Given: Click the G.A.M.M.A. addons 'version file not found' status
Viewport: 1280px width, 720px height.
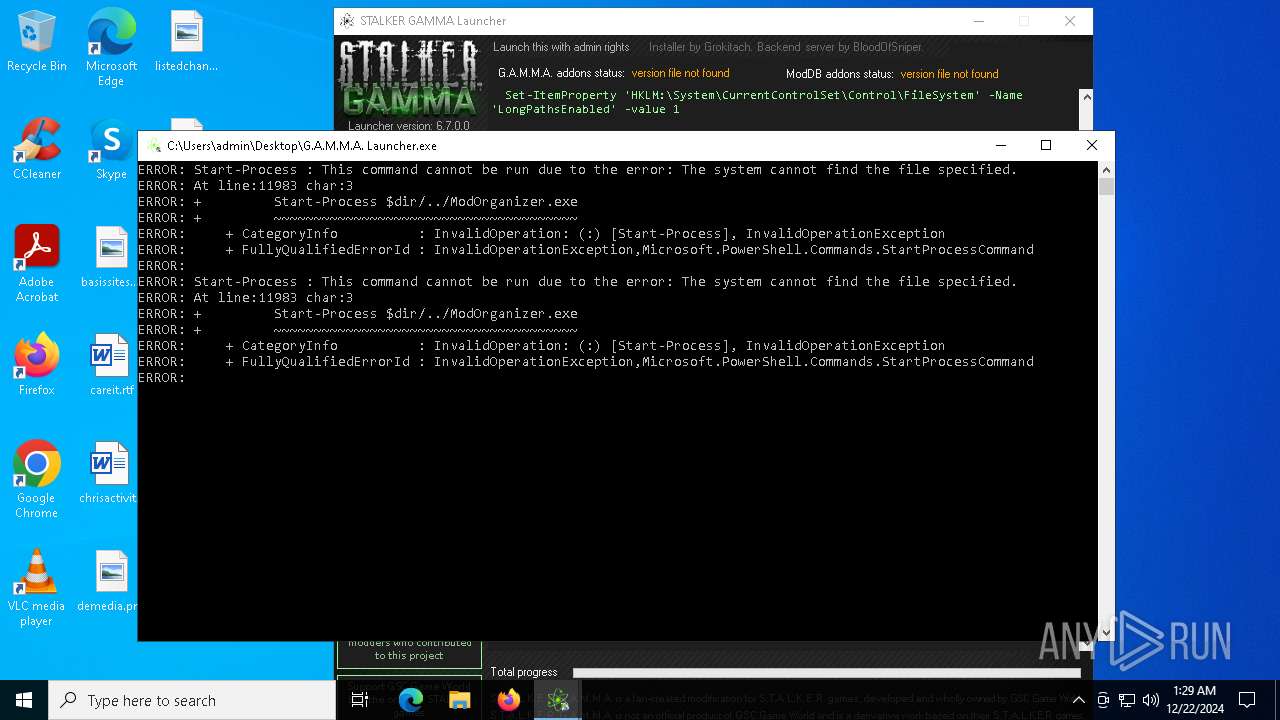Looking at the screenshot, I should tap(680, 73).
